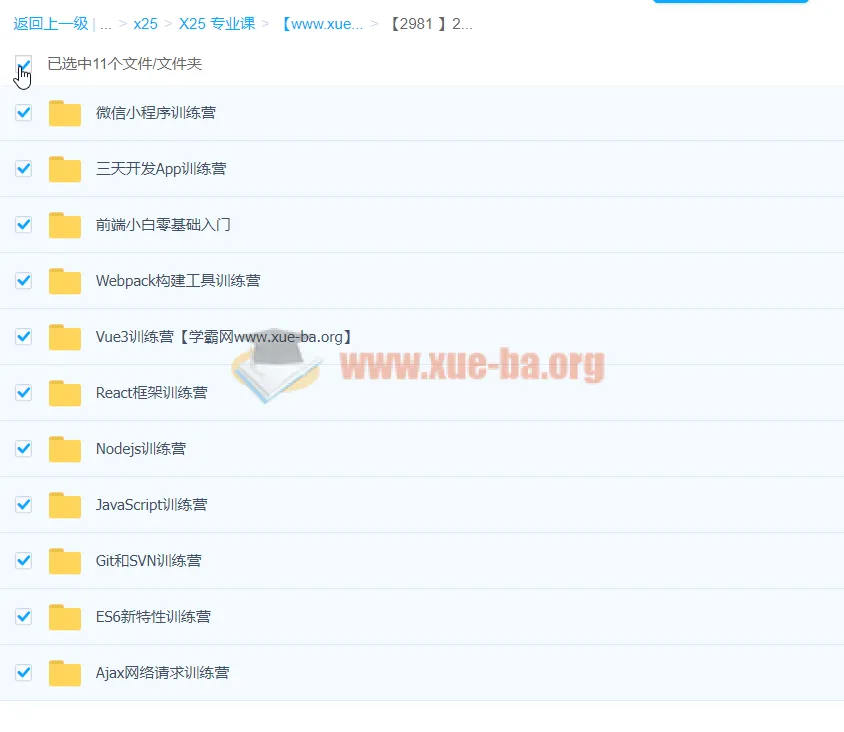Click 返回上一级 to go back
The image size is (844, 732).
(x=50, y=24)
